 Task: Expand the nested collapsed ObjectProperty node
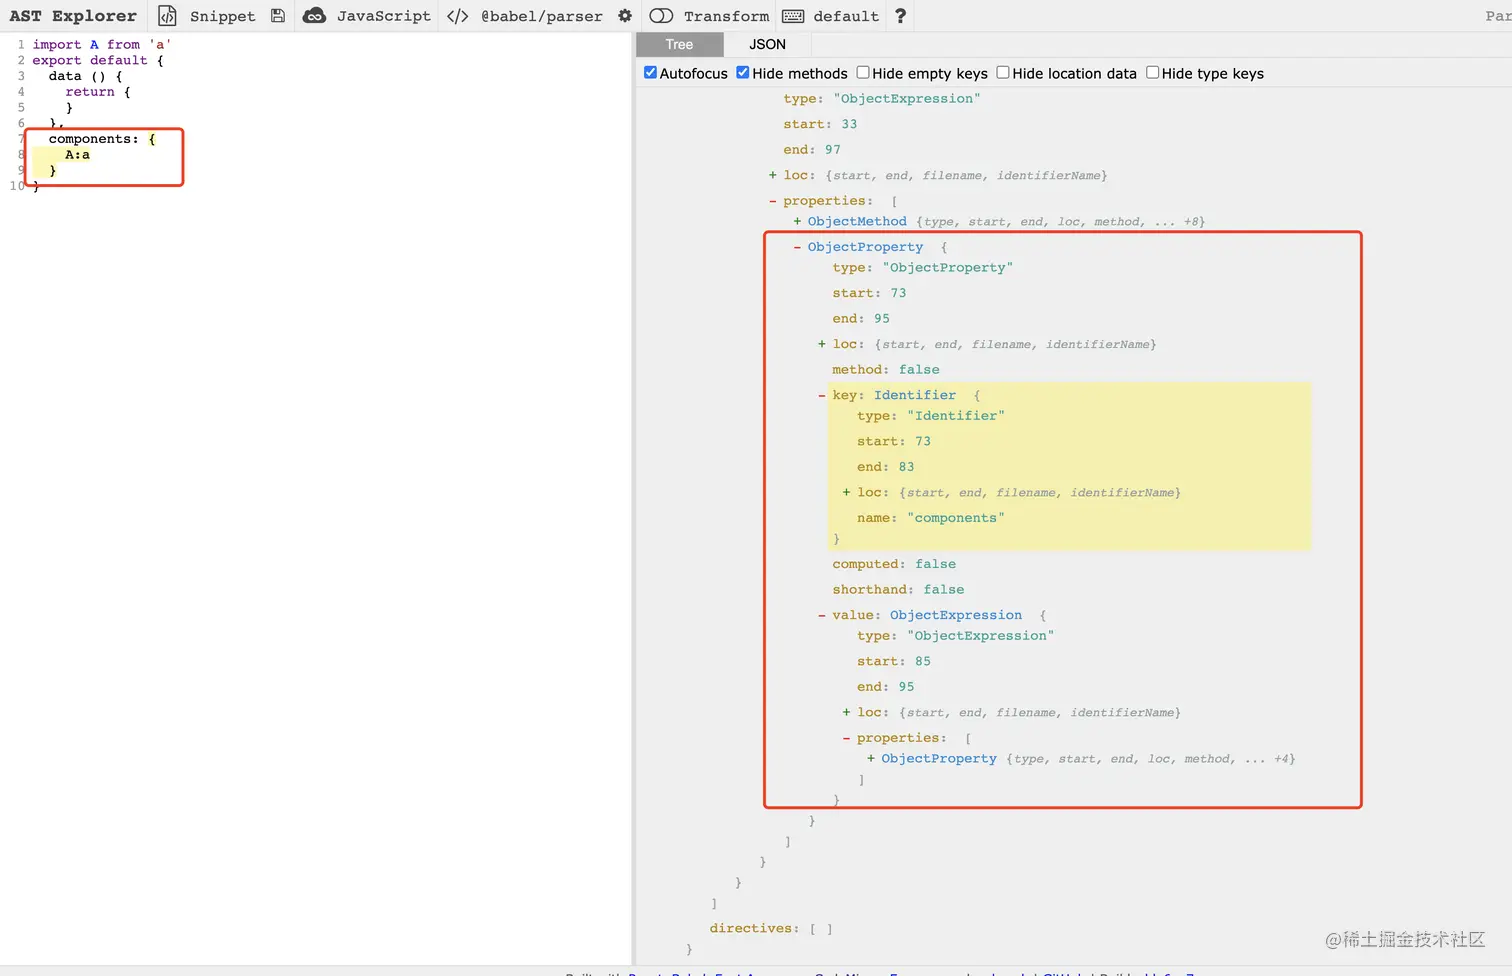click(871, 759)
